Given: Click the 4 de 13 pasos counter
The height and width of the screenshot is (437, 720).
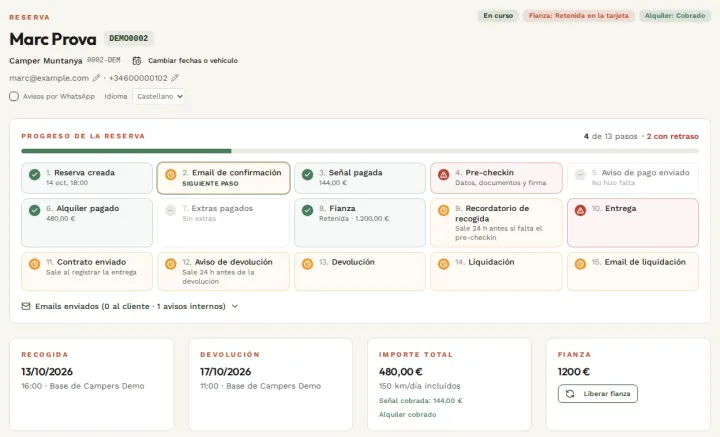Looking at the screenshot, I should coord(611,136).
